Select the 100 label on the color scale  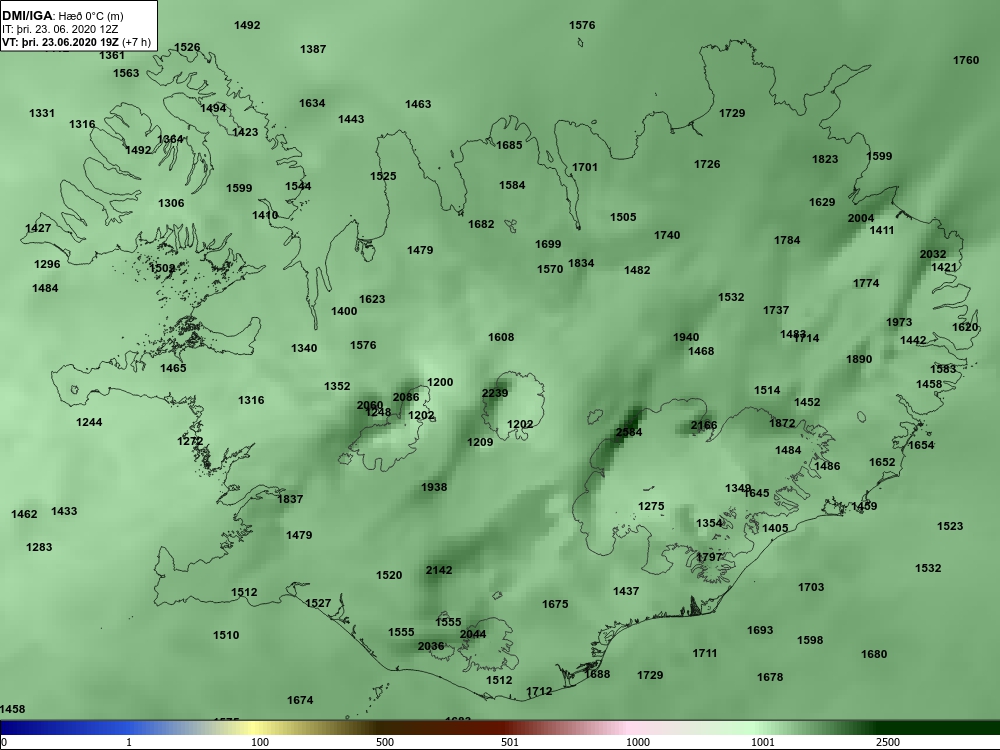(260, 742)
